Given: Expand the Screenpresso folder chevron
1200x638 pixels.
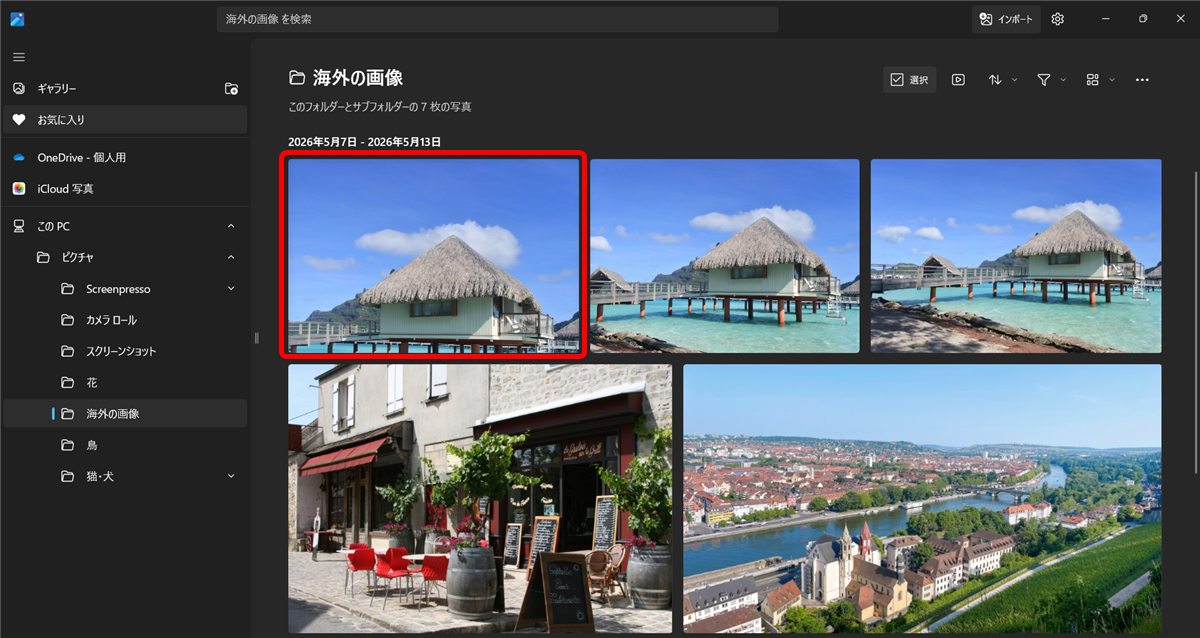Looking at the screenshot, I should pyautogui.click(x=231, y=288).
